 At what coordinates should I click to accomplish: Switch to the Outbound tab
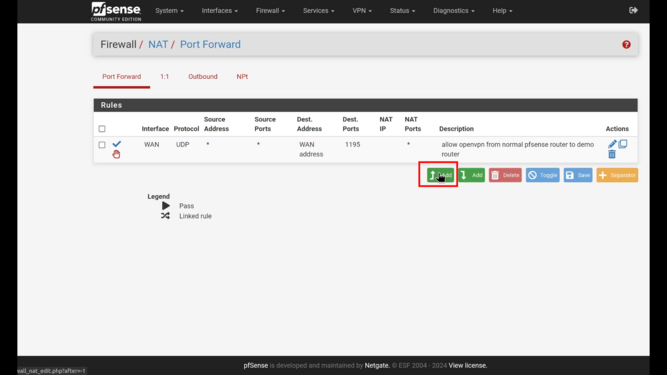203,77
